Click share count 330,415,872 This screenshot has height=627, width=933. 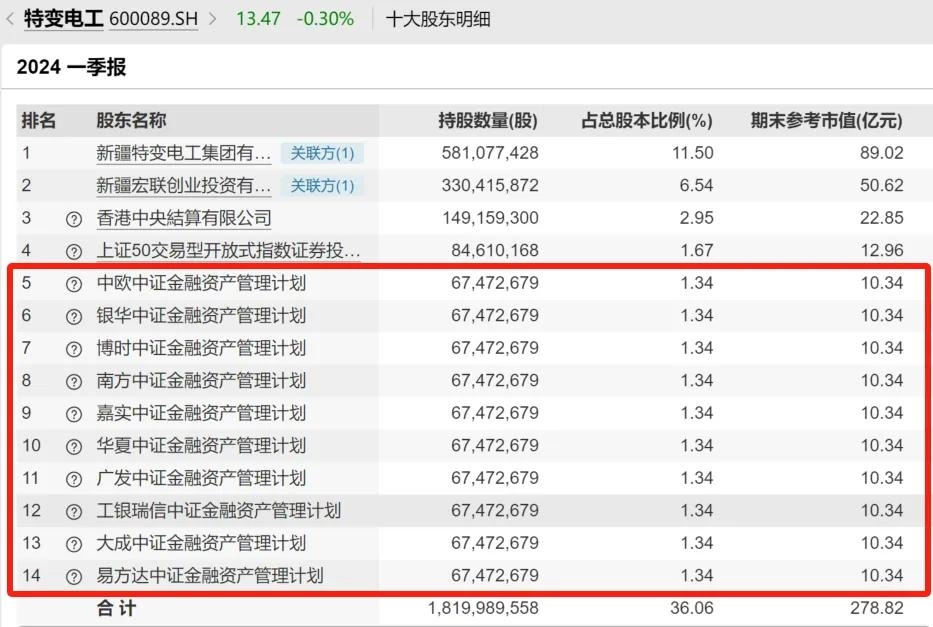(490, 186)
